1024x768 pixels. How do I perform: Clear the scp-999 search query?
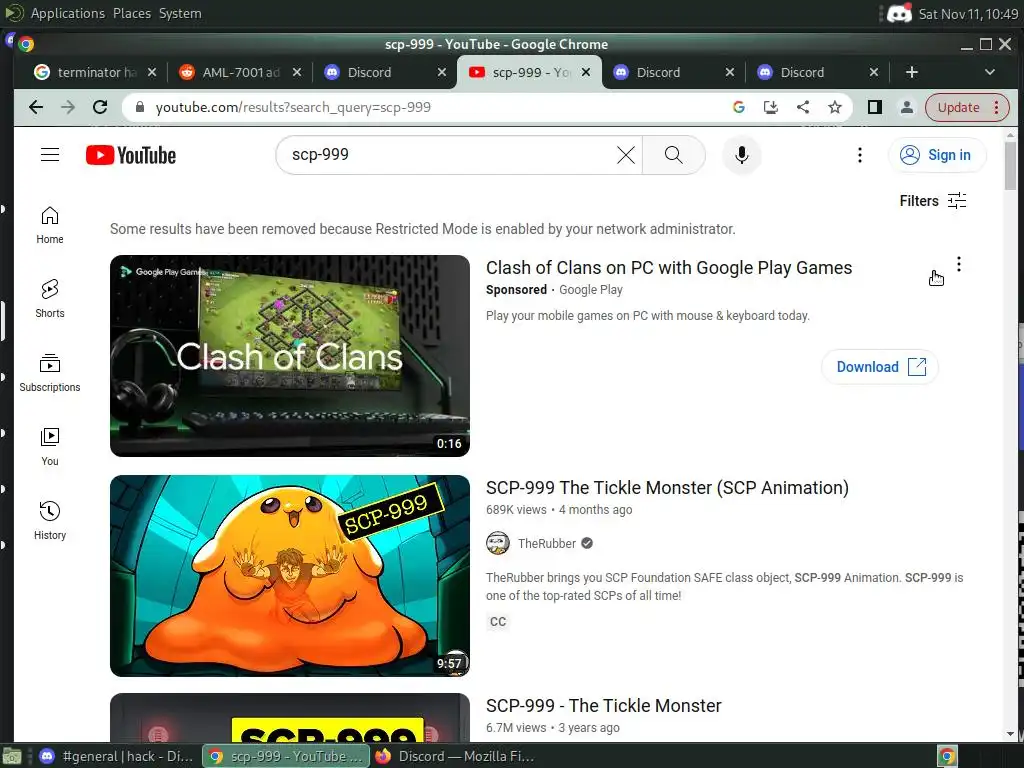(626, 155)
